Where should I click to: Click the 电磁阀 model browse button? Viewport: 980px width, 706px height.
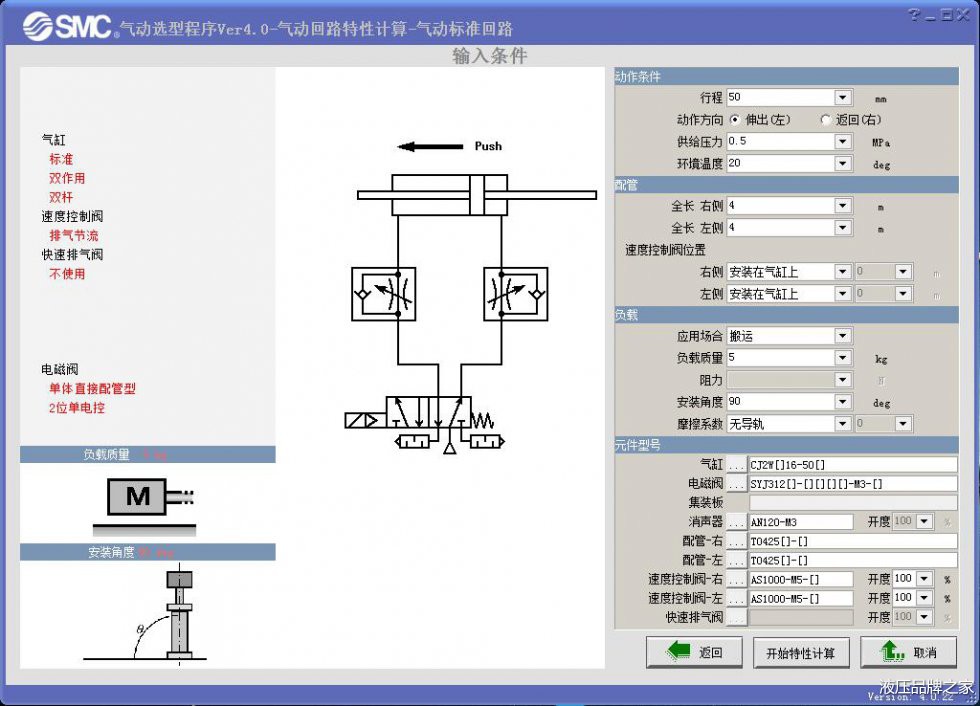click(737, 484)
